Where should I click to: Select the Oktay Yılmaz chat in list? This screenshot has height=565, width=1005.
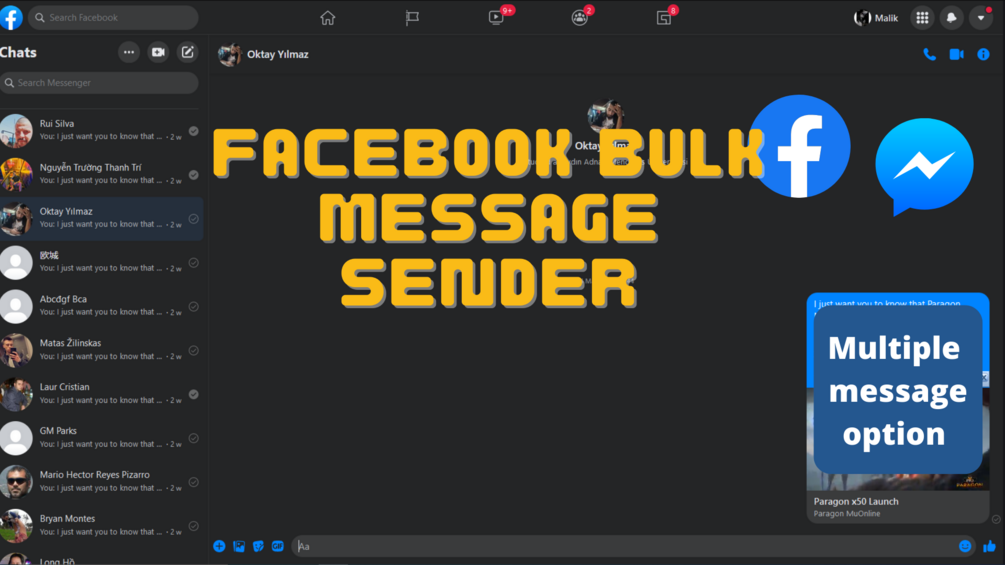(x=101, y=218)
